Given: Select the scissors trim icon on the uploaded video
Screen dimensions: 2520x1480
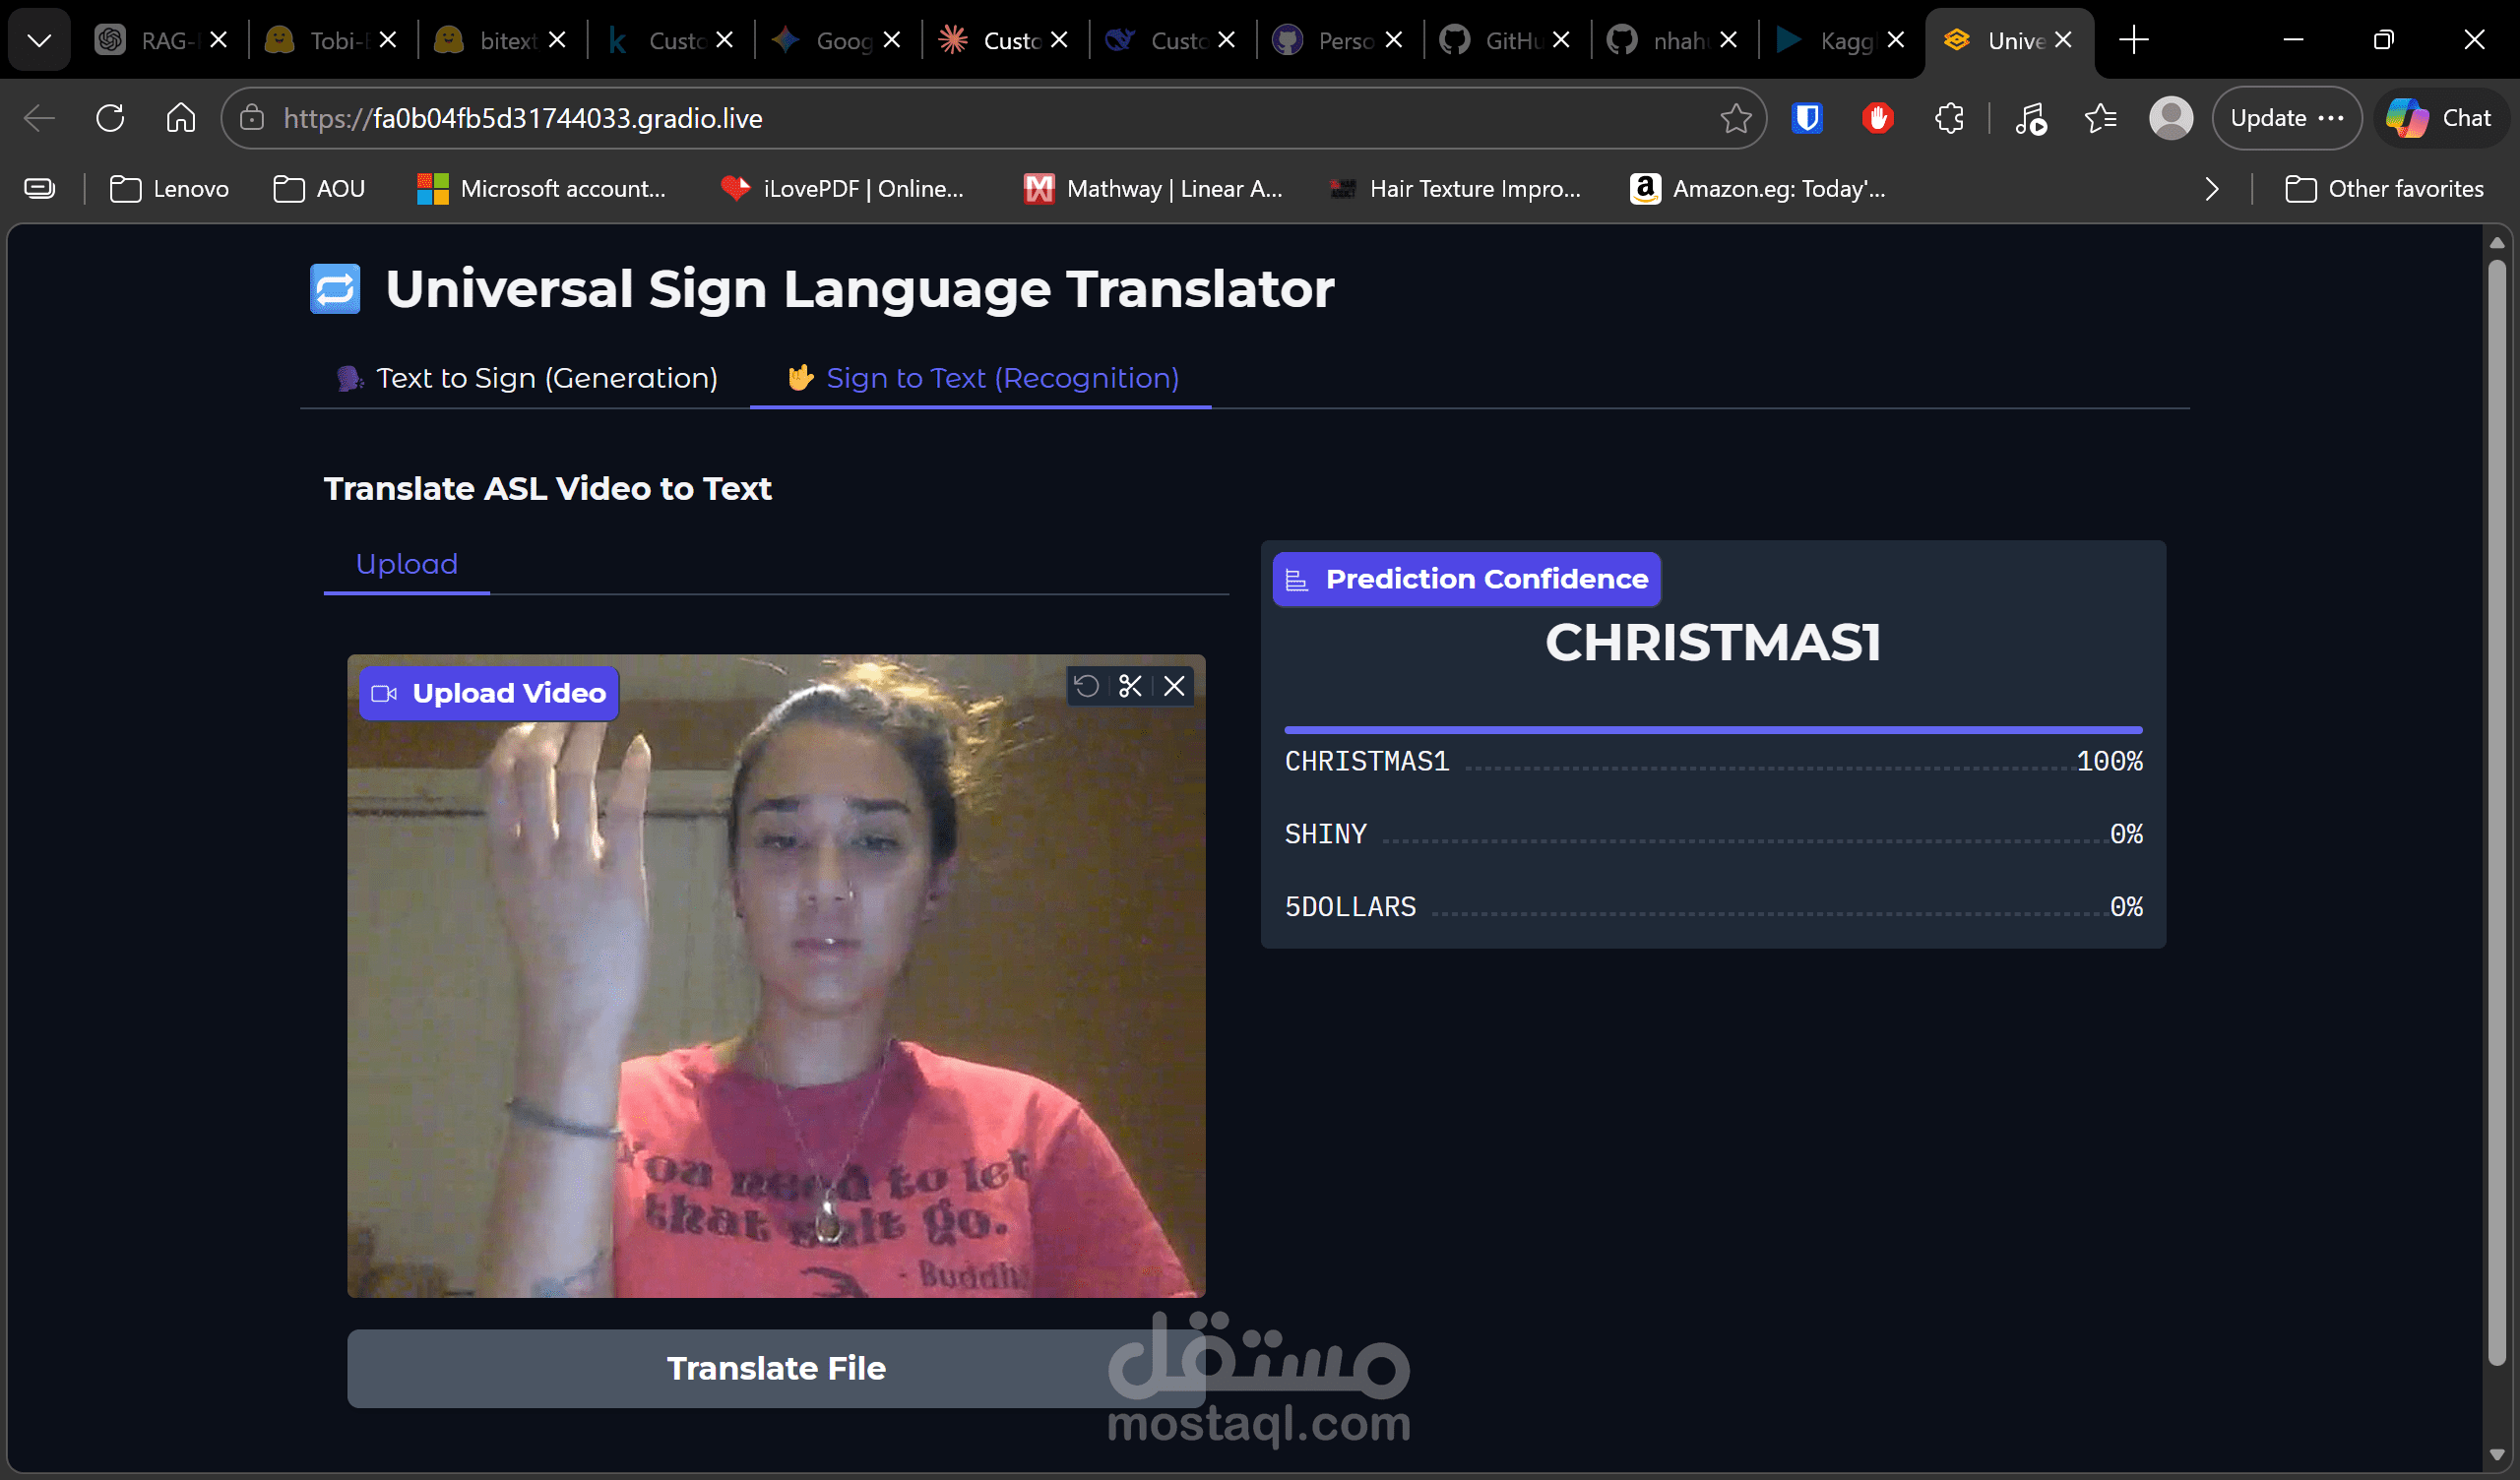Looking at the screenshot, I should coord(1131,686).
